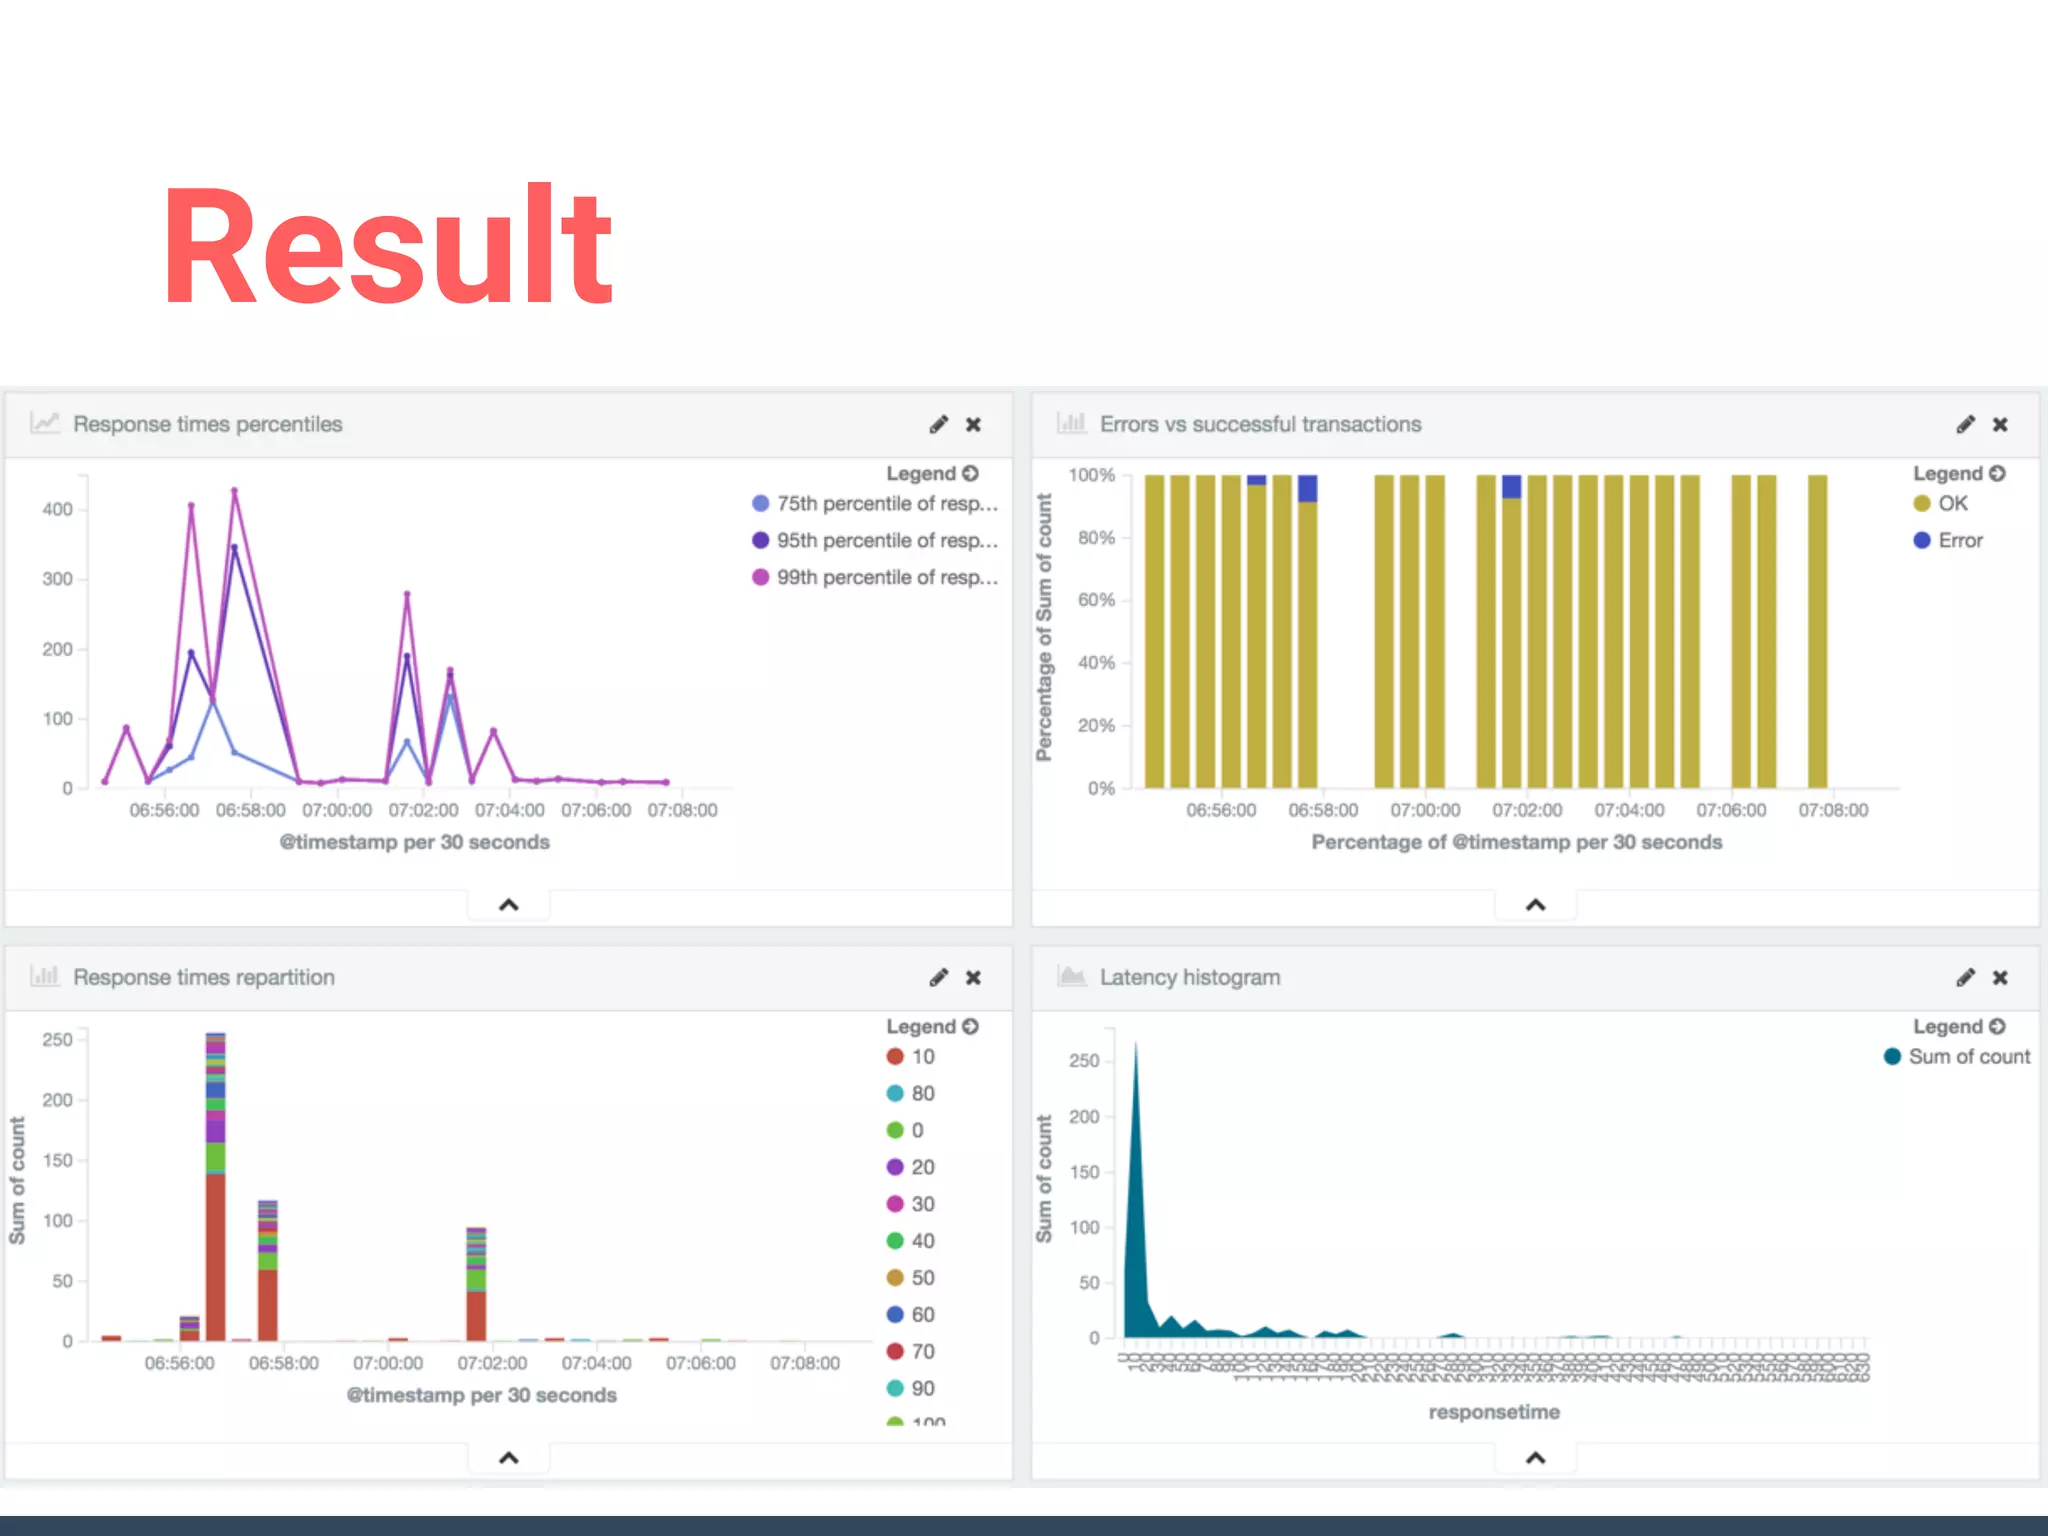Screen dimensions: 2048x1536
Task: Edit the Response times percentiles panel
Action: point(938,424)
